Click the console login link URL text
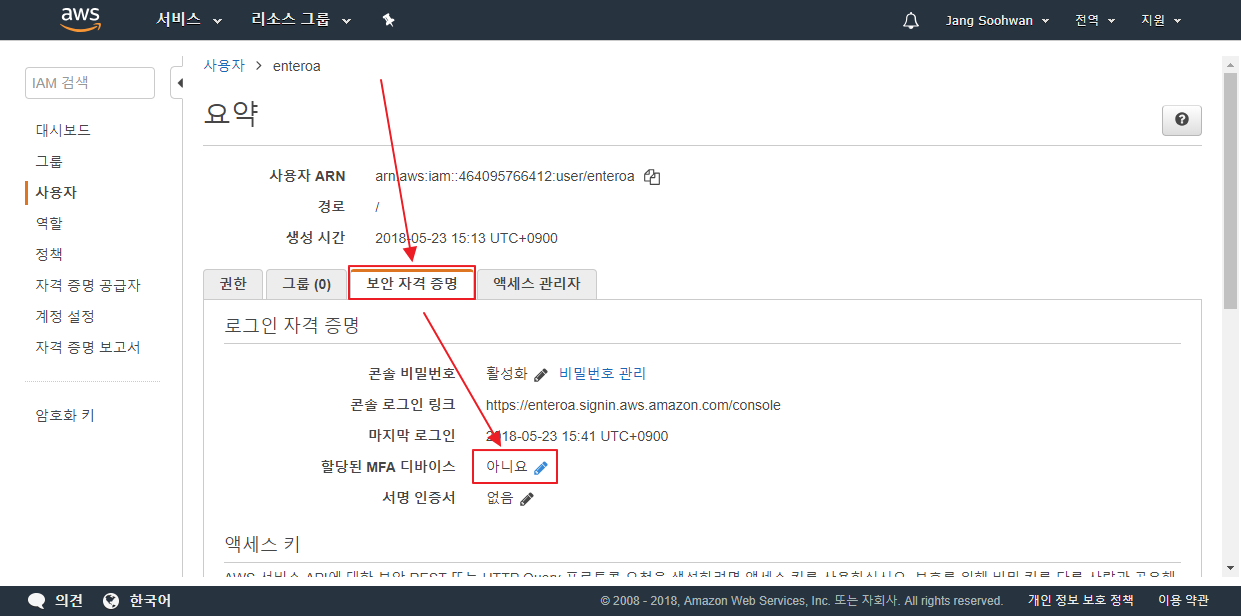The image size is (1241, 616). coord(633,405)
